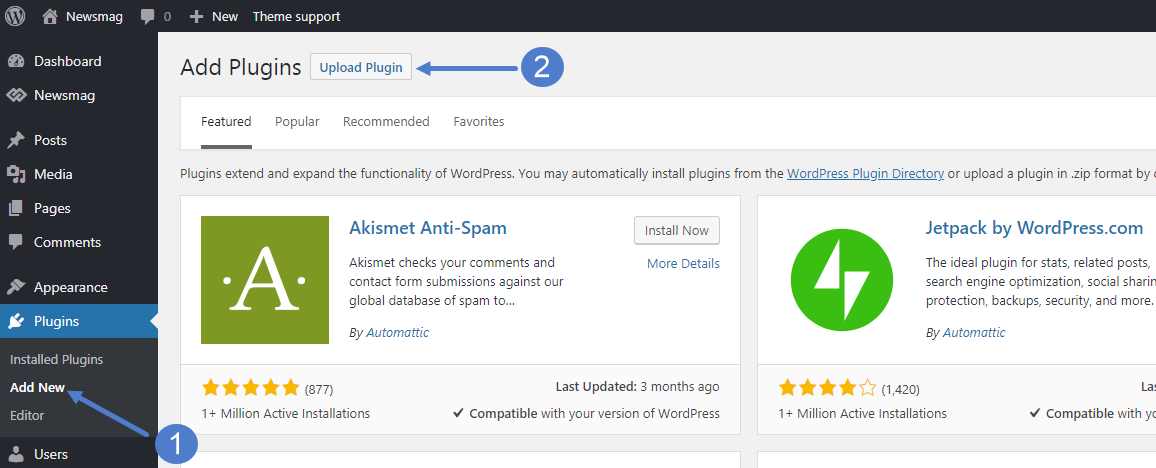The width and height of the screenshot is (1156, 468).
Task: Click the Pages icon in sidebar
Action: tap(16, 209)
